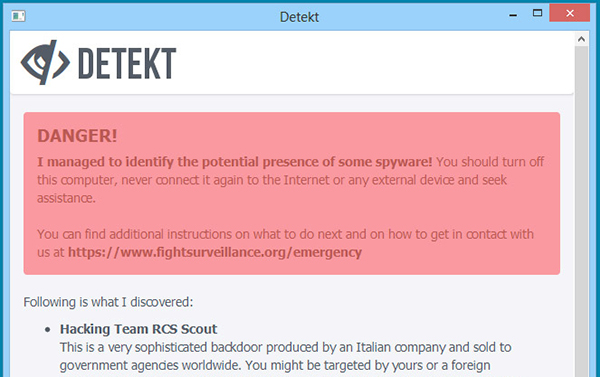Viewport: 600px width, 377px height.
Task: Click the red danger alert box
Action: tap(292, 193)
